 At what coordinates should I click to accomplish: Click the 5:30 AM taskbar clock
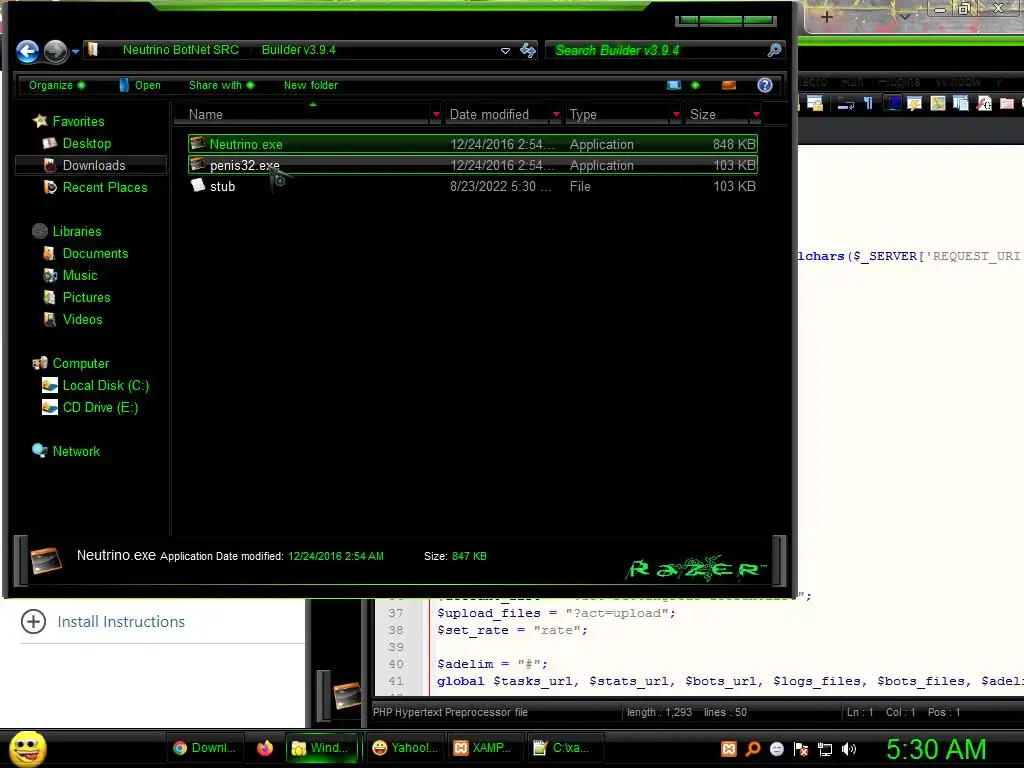[x=935, y=749]
